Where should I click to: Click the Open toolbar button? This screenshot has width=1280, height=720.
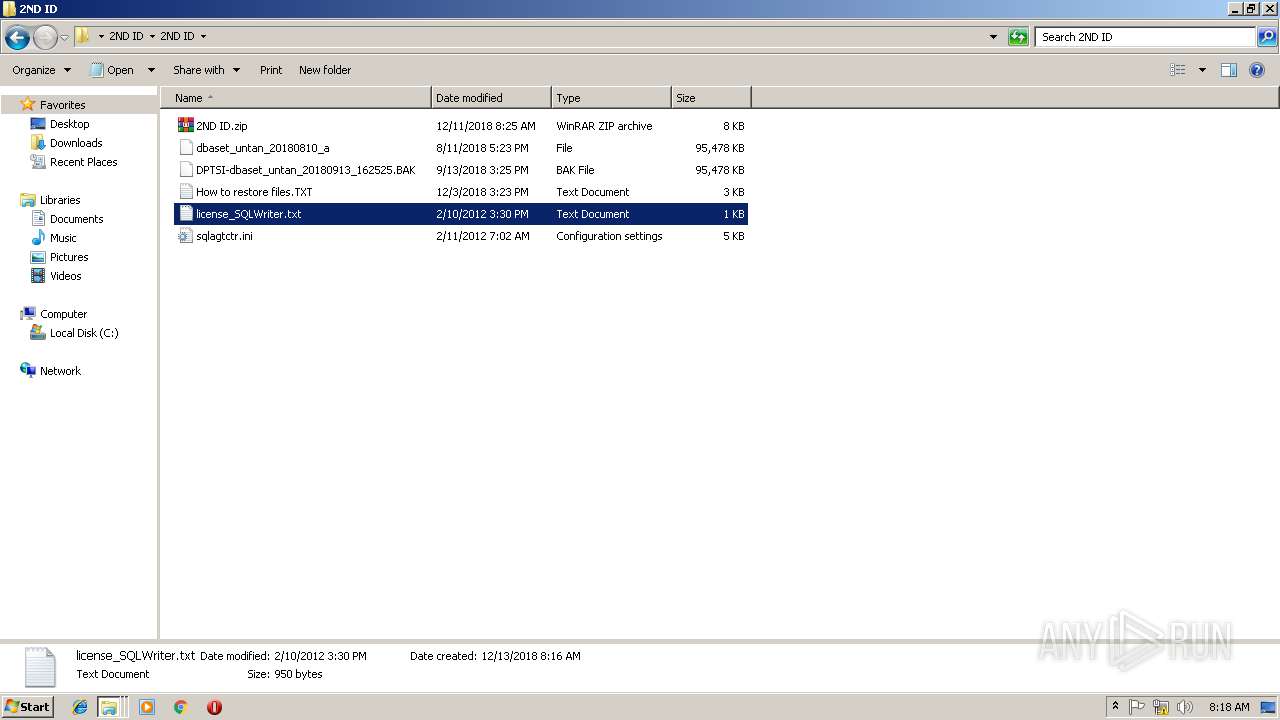[x=112, y=70]
